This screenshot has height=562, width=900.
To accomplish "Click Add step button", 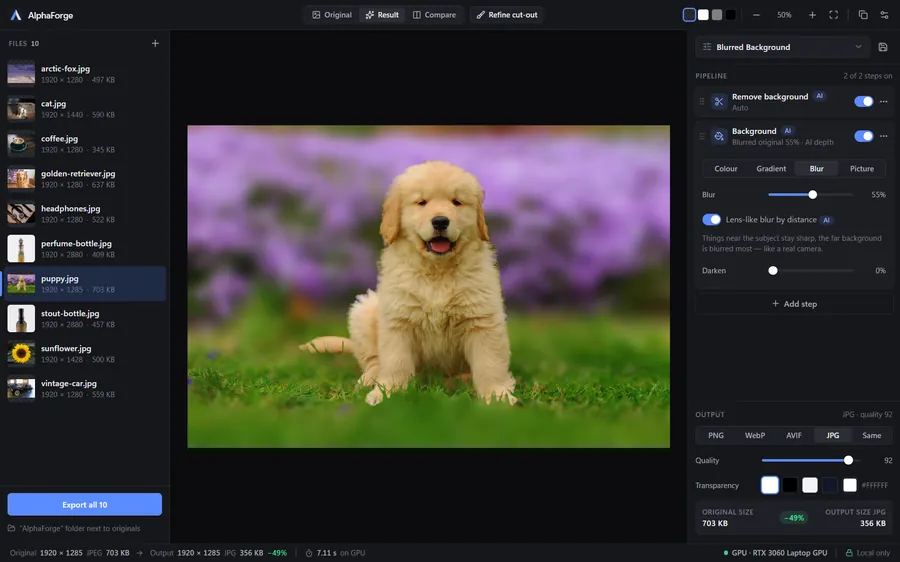I will coord(794,304).
